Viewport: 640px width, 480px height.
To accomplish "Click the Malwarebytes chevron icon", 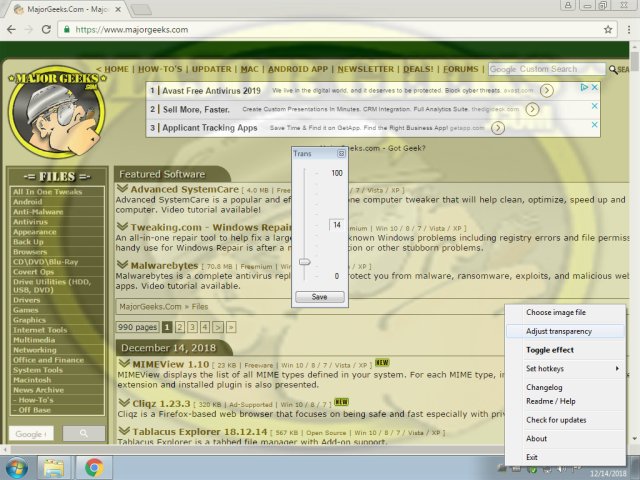I will click(x=122, y=264).
